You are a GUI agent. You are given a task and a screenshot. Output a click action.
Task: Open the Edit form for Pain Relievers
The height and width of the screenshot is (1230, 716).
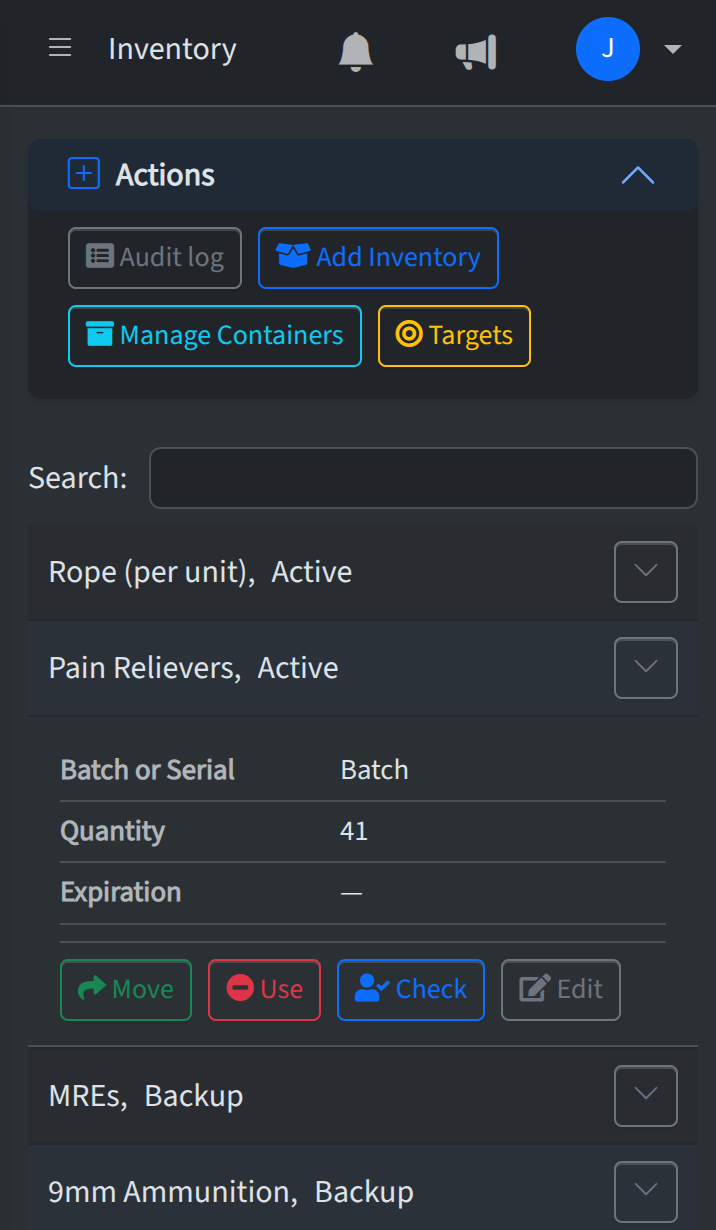click(560, 989)
